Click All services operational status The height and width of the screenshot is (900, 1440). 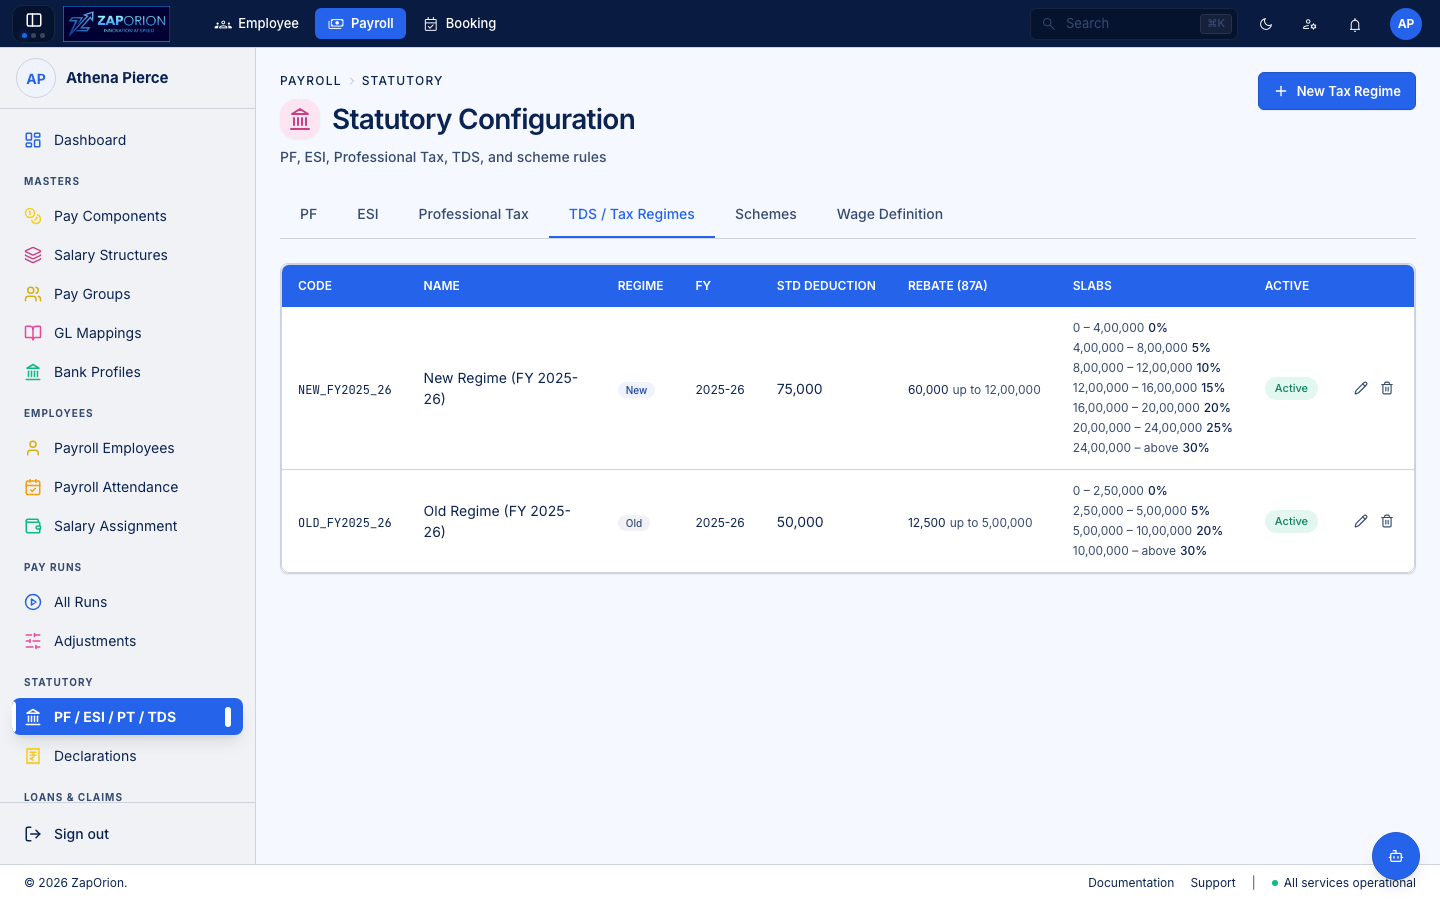coord(1343,883)
